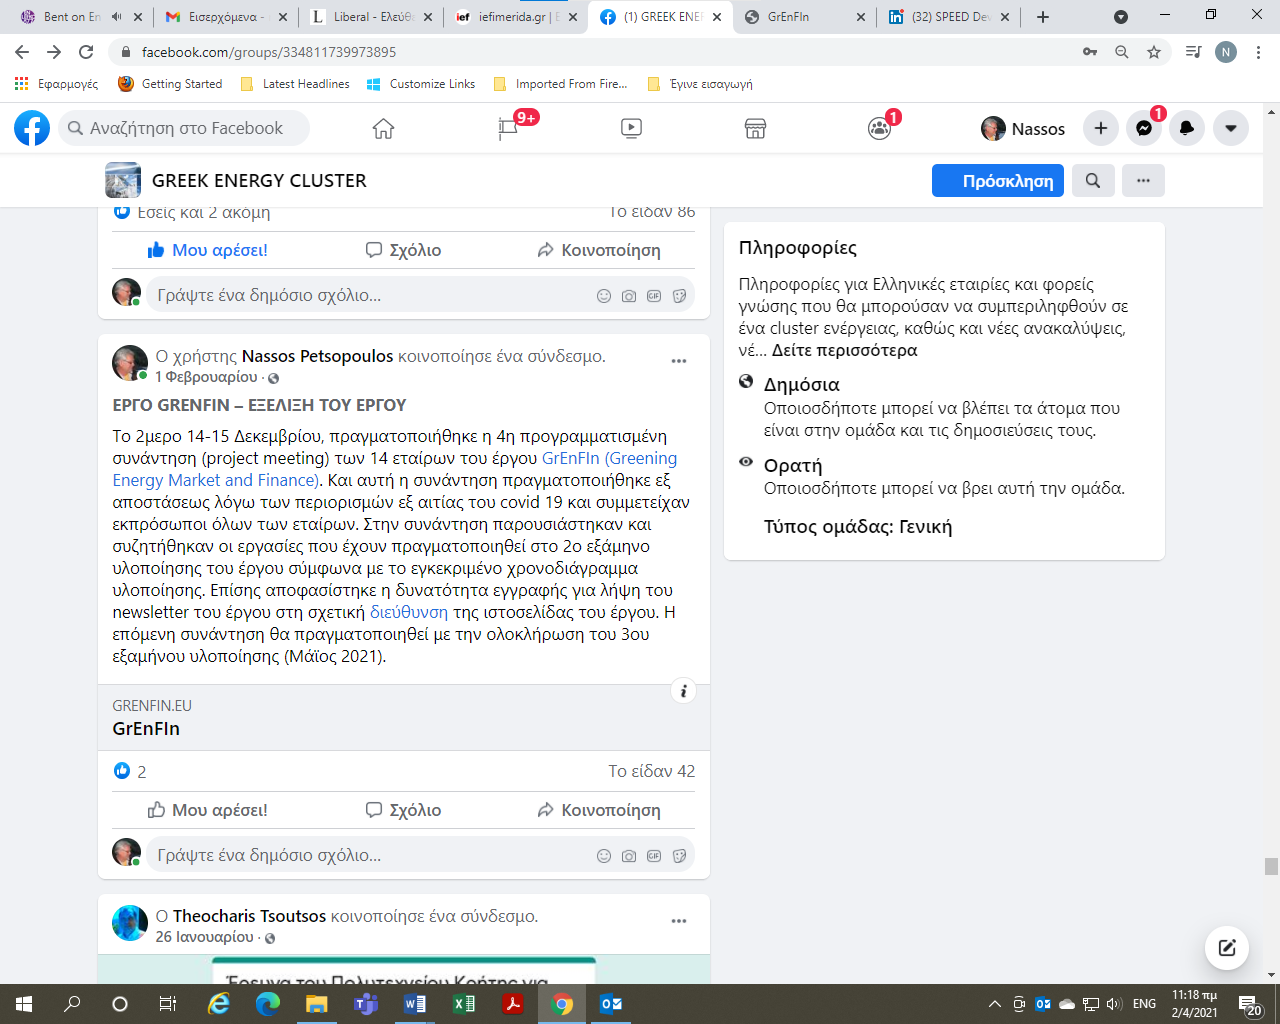
Task: Open options menu for Nassos Petsopoulos post
Action: tap(679, 361)
